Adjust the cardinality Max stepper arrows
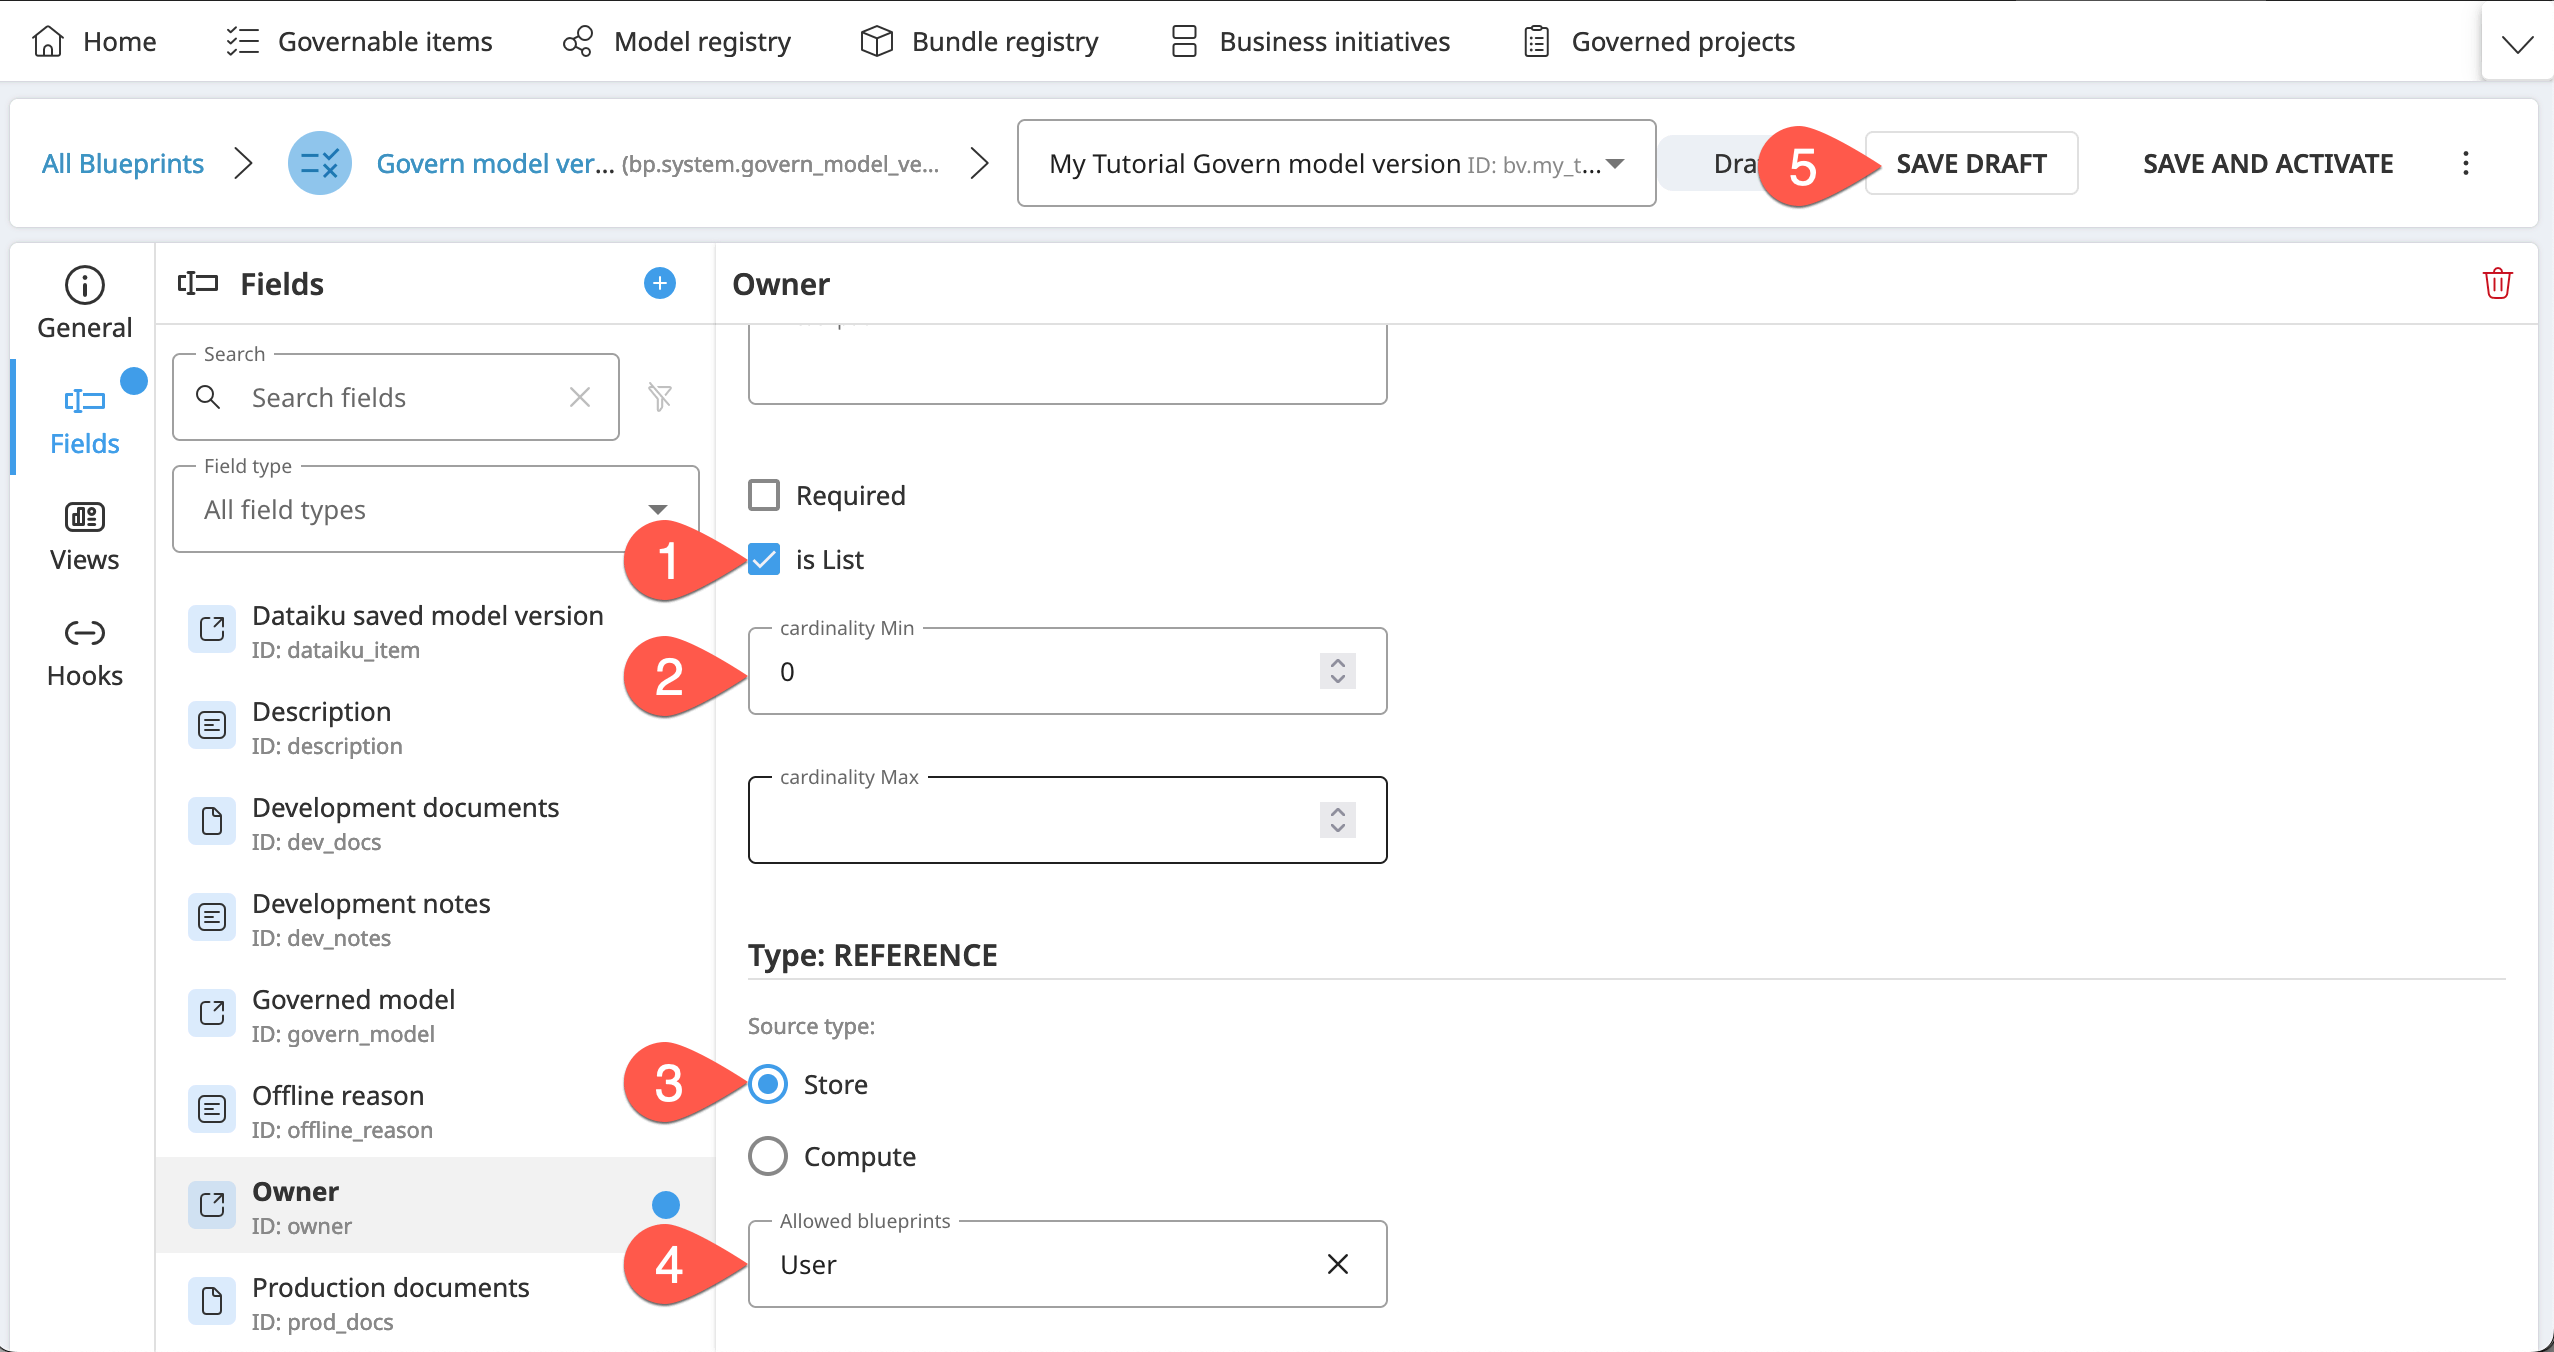 tap(1337, 820)
